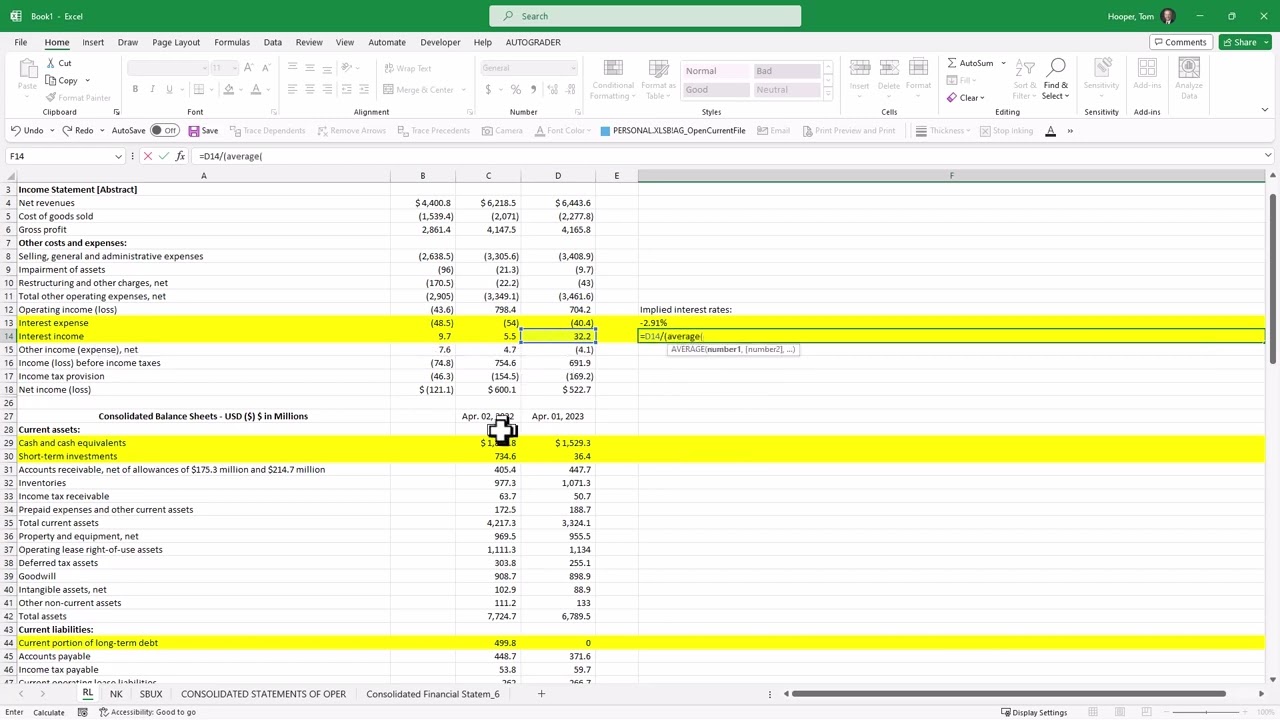Select column C header
The height and width of the screenshot is (720, 1280).
pos(488,176)
